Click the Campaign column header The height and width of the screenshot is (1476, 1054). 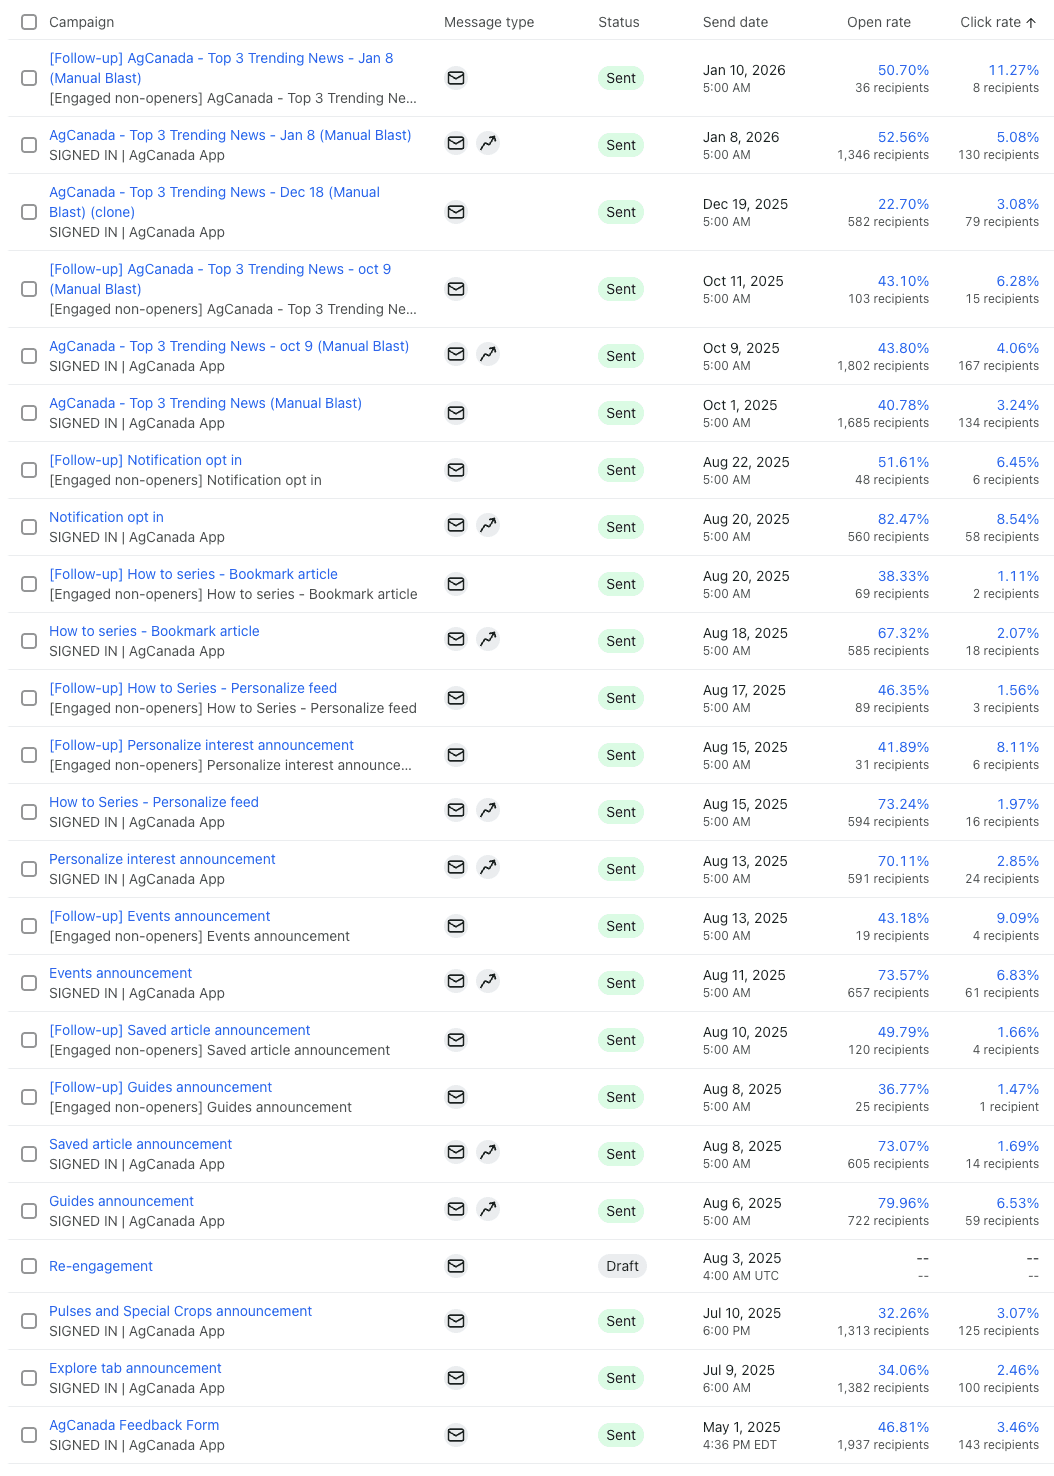click(83, 21)
